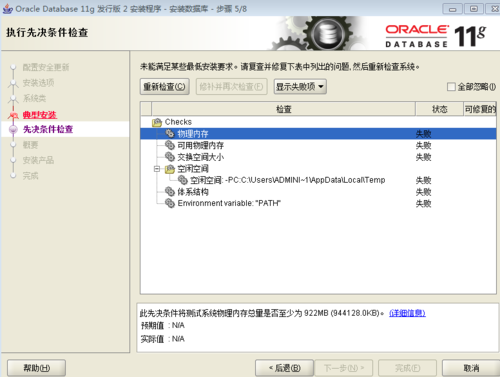Click the step marker beside 先决条件检查

(x=13, y=129)
